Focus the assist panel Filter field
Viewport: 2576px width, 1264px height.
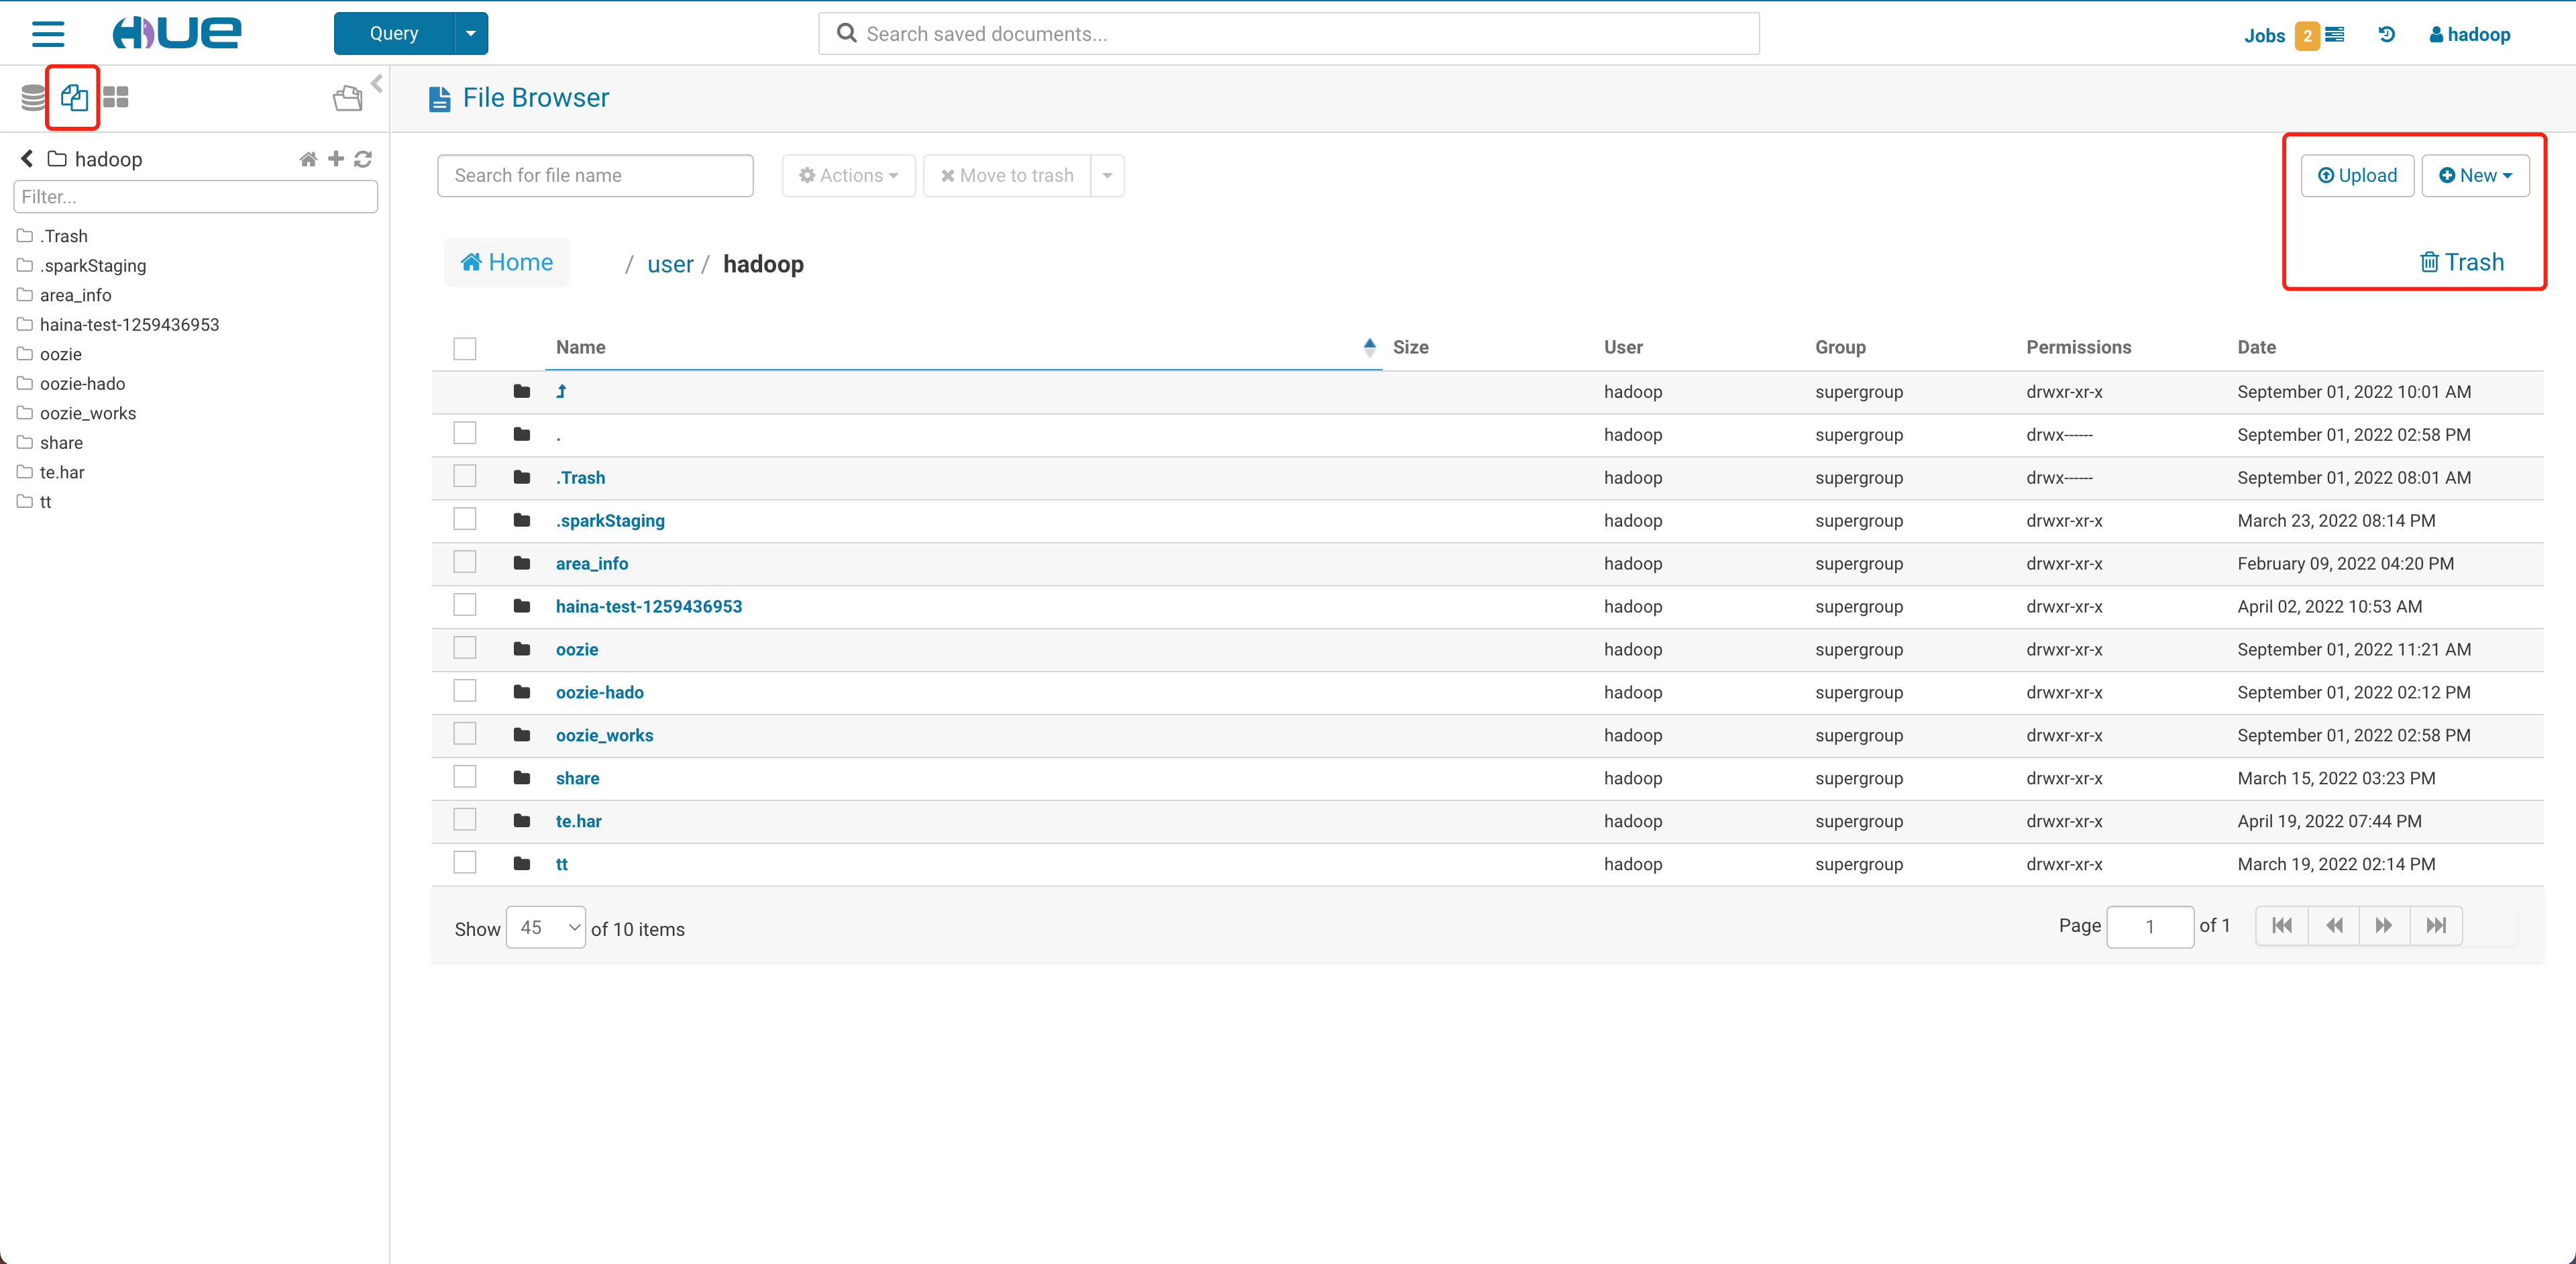[195, 197]
